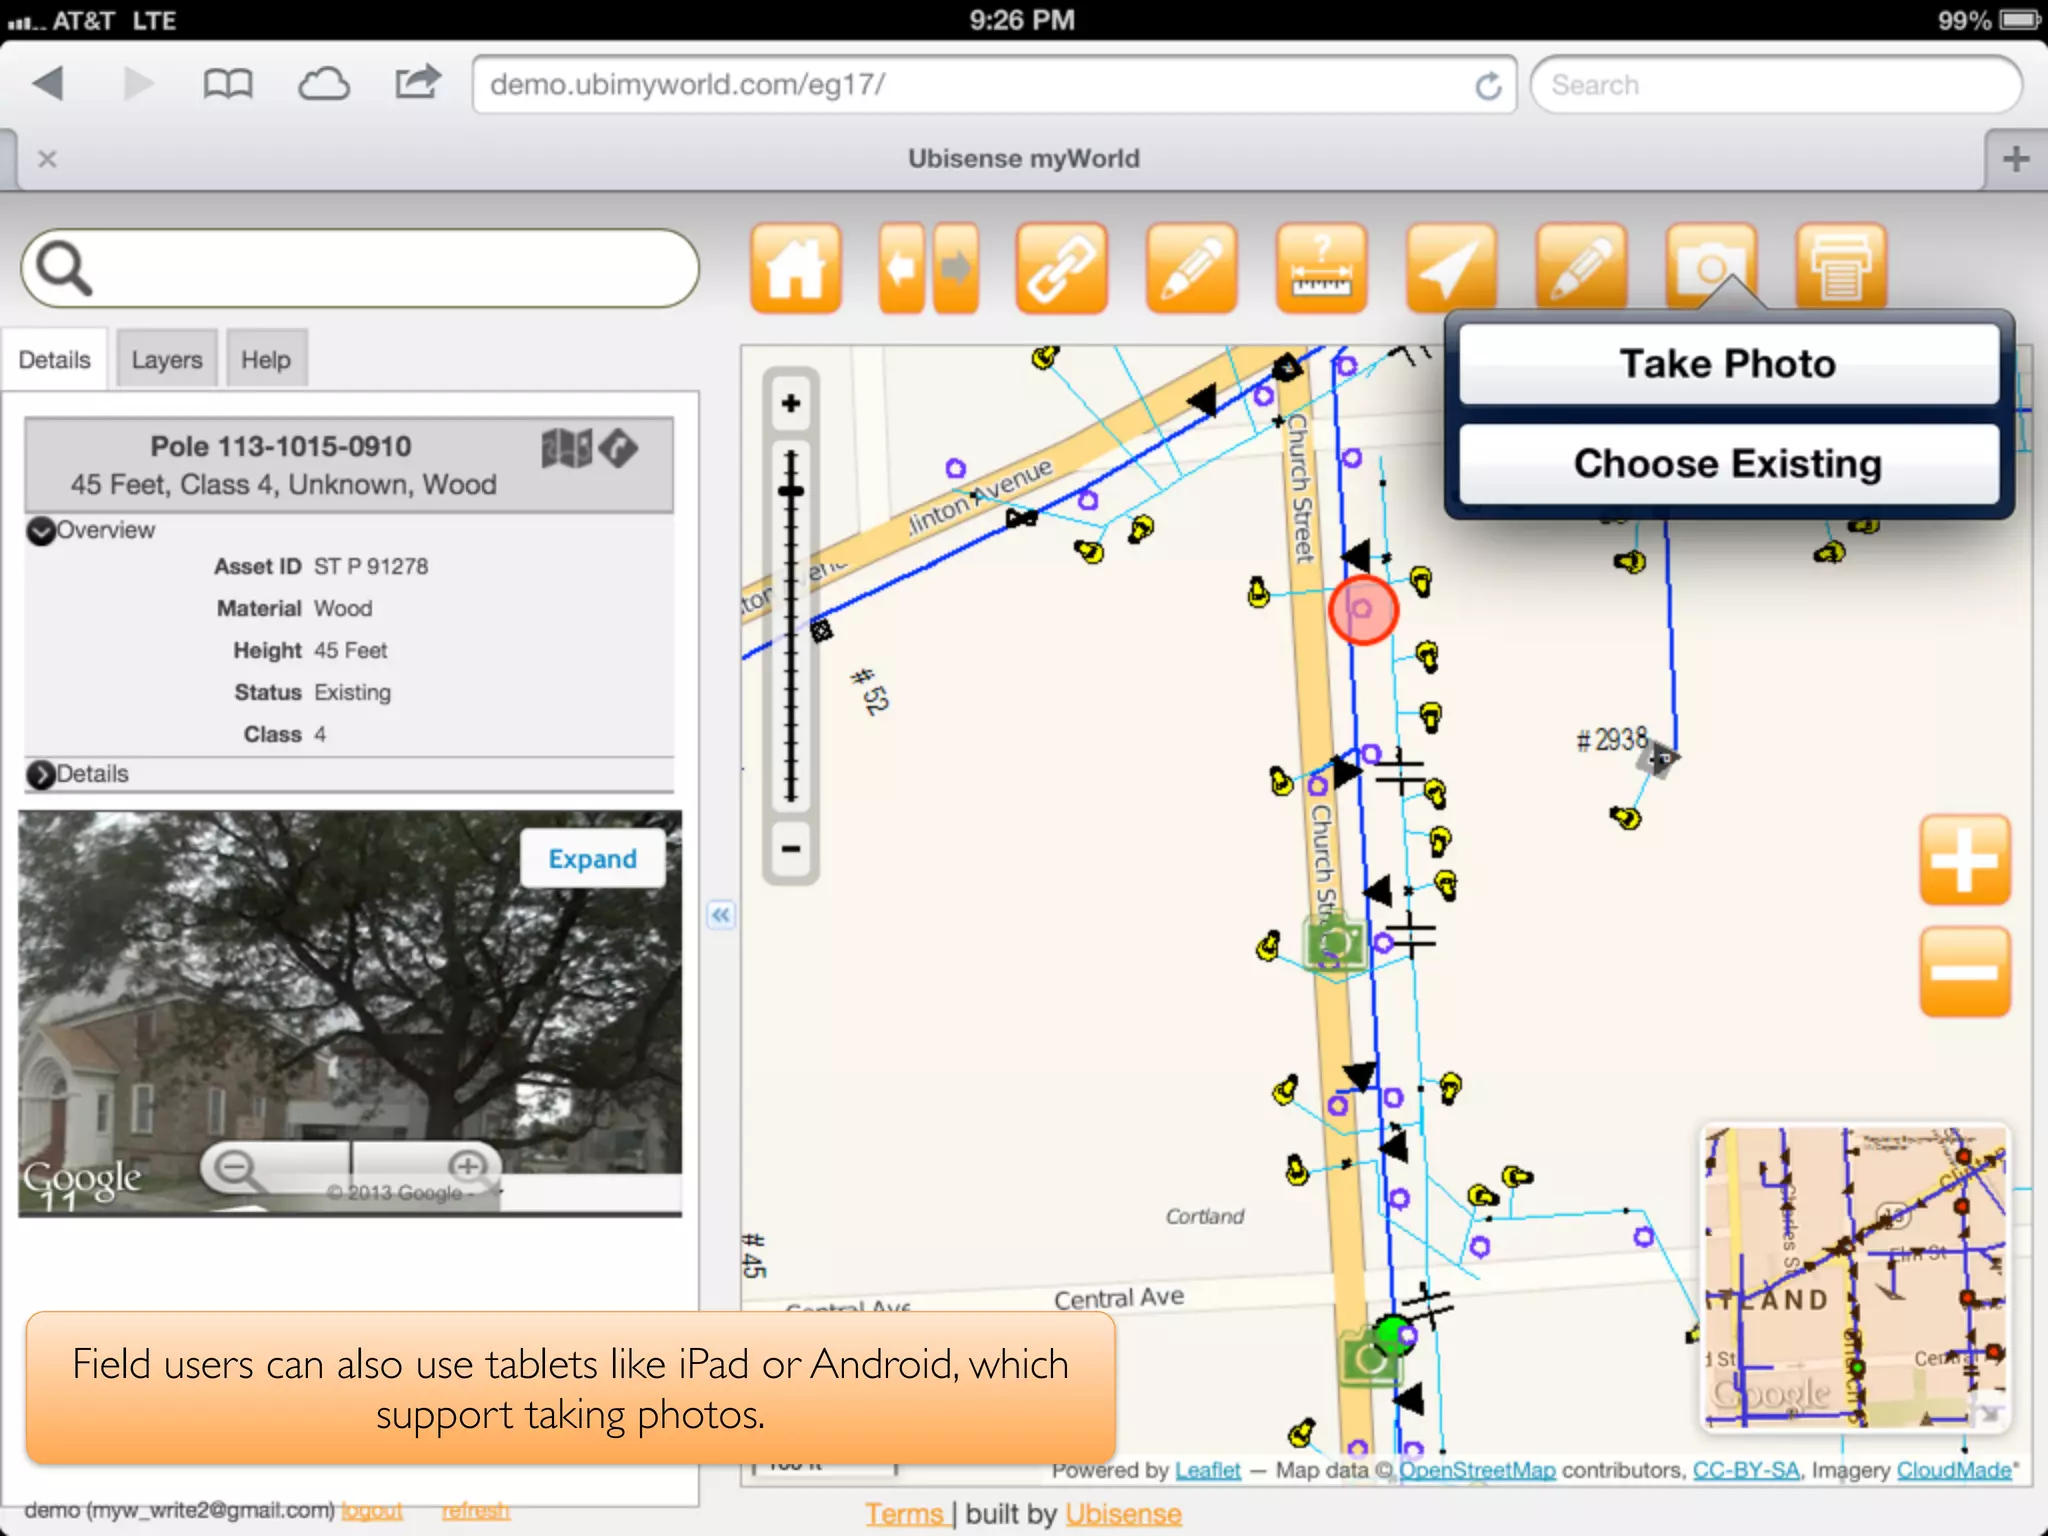
Task: Click the Safari URL address bar
Action: coord(994,85)
